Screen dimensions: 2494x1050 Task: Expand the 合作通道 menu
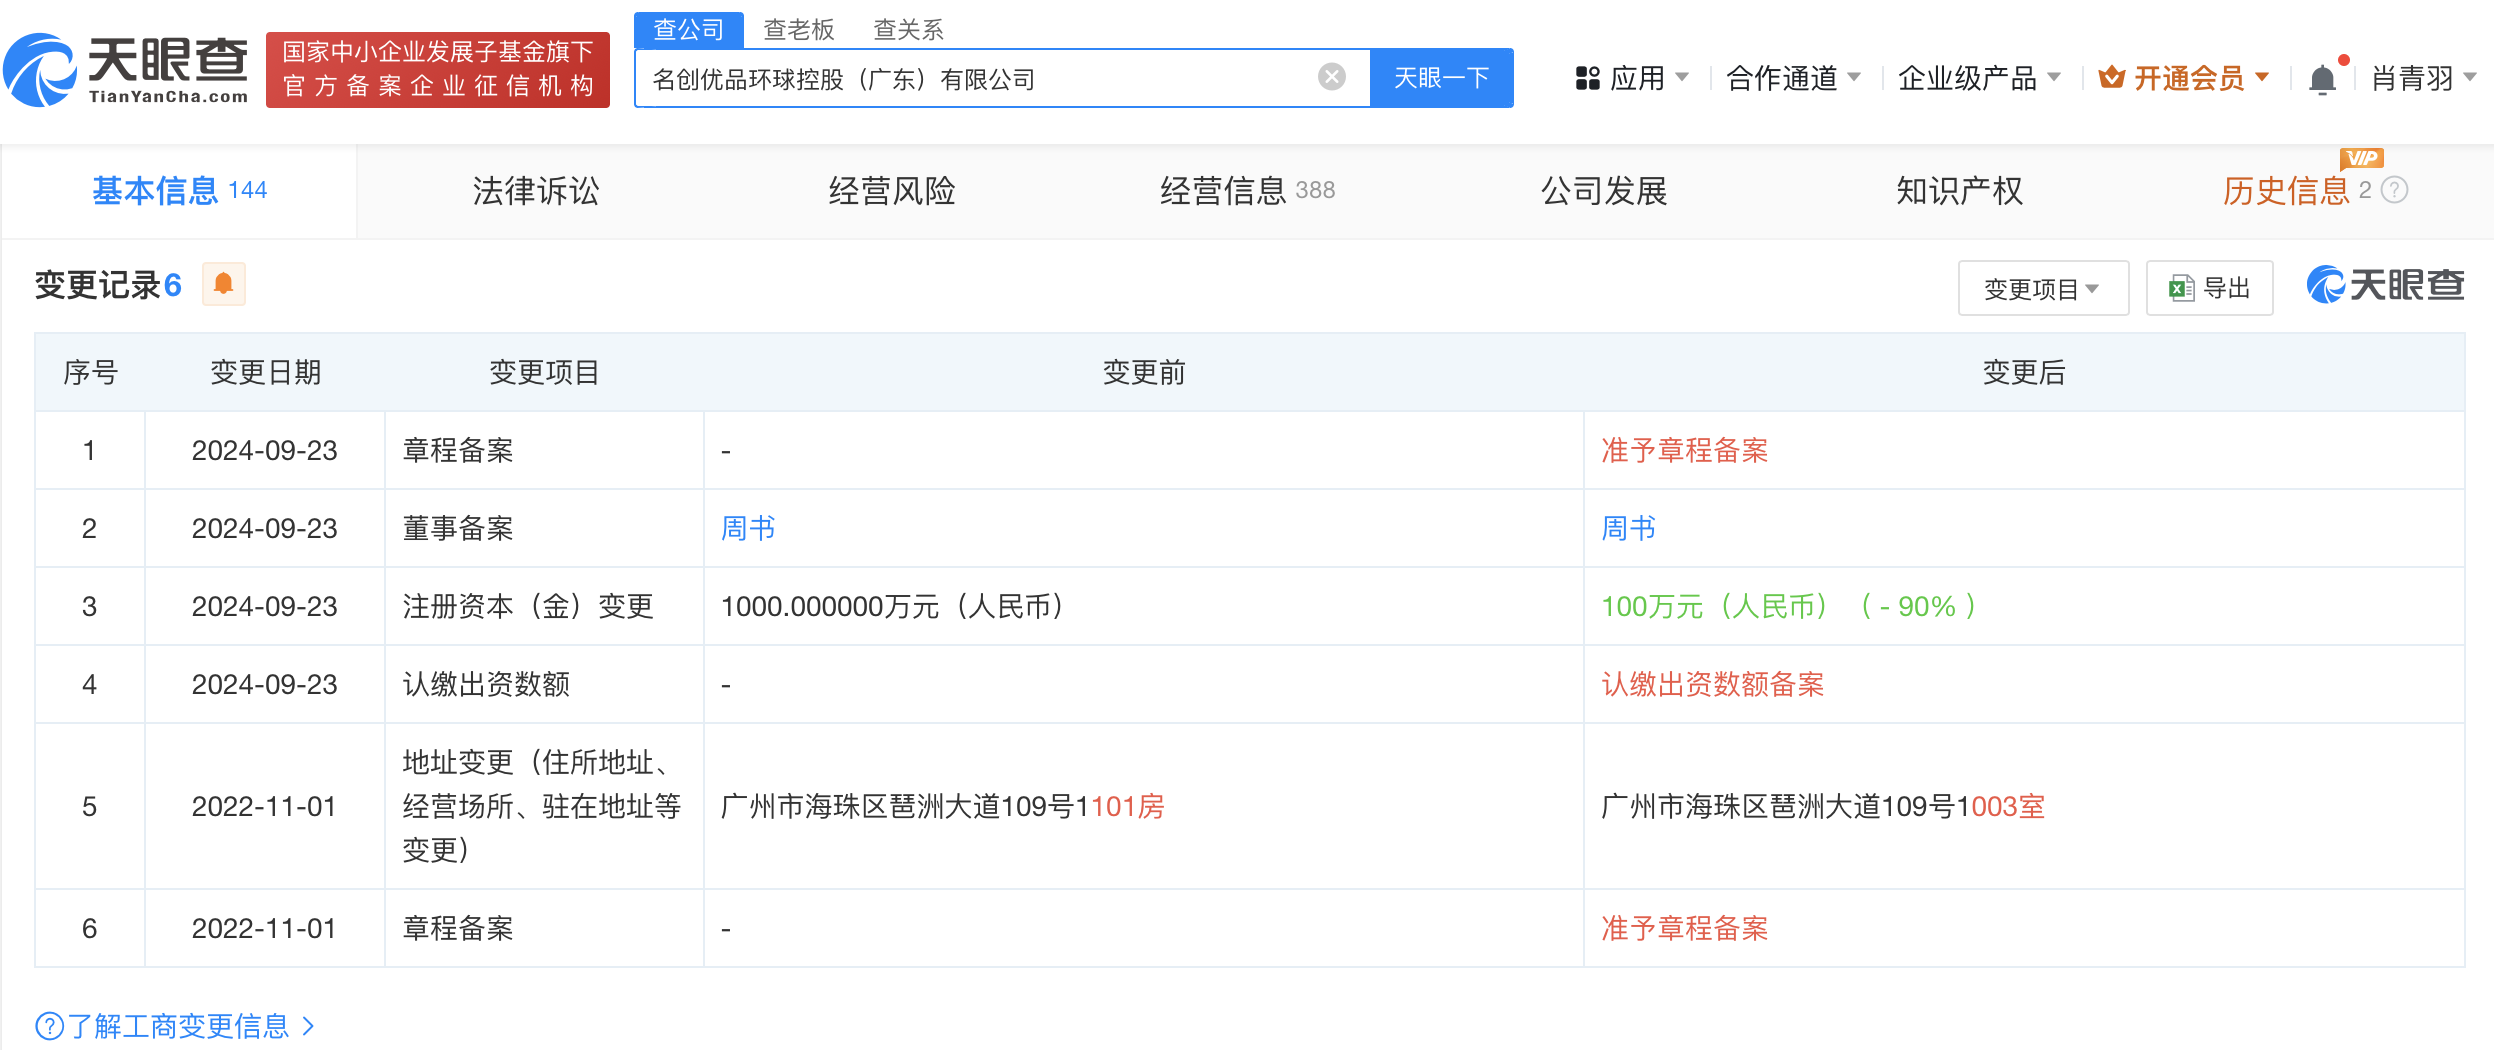pos(1793,78)
